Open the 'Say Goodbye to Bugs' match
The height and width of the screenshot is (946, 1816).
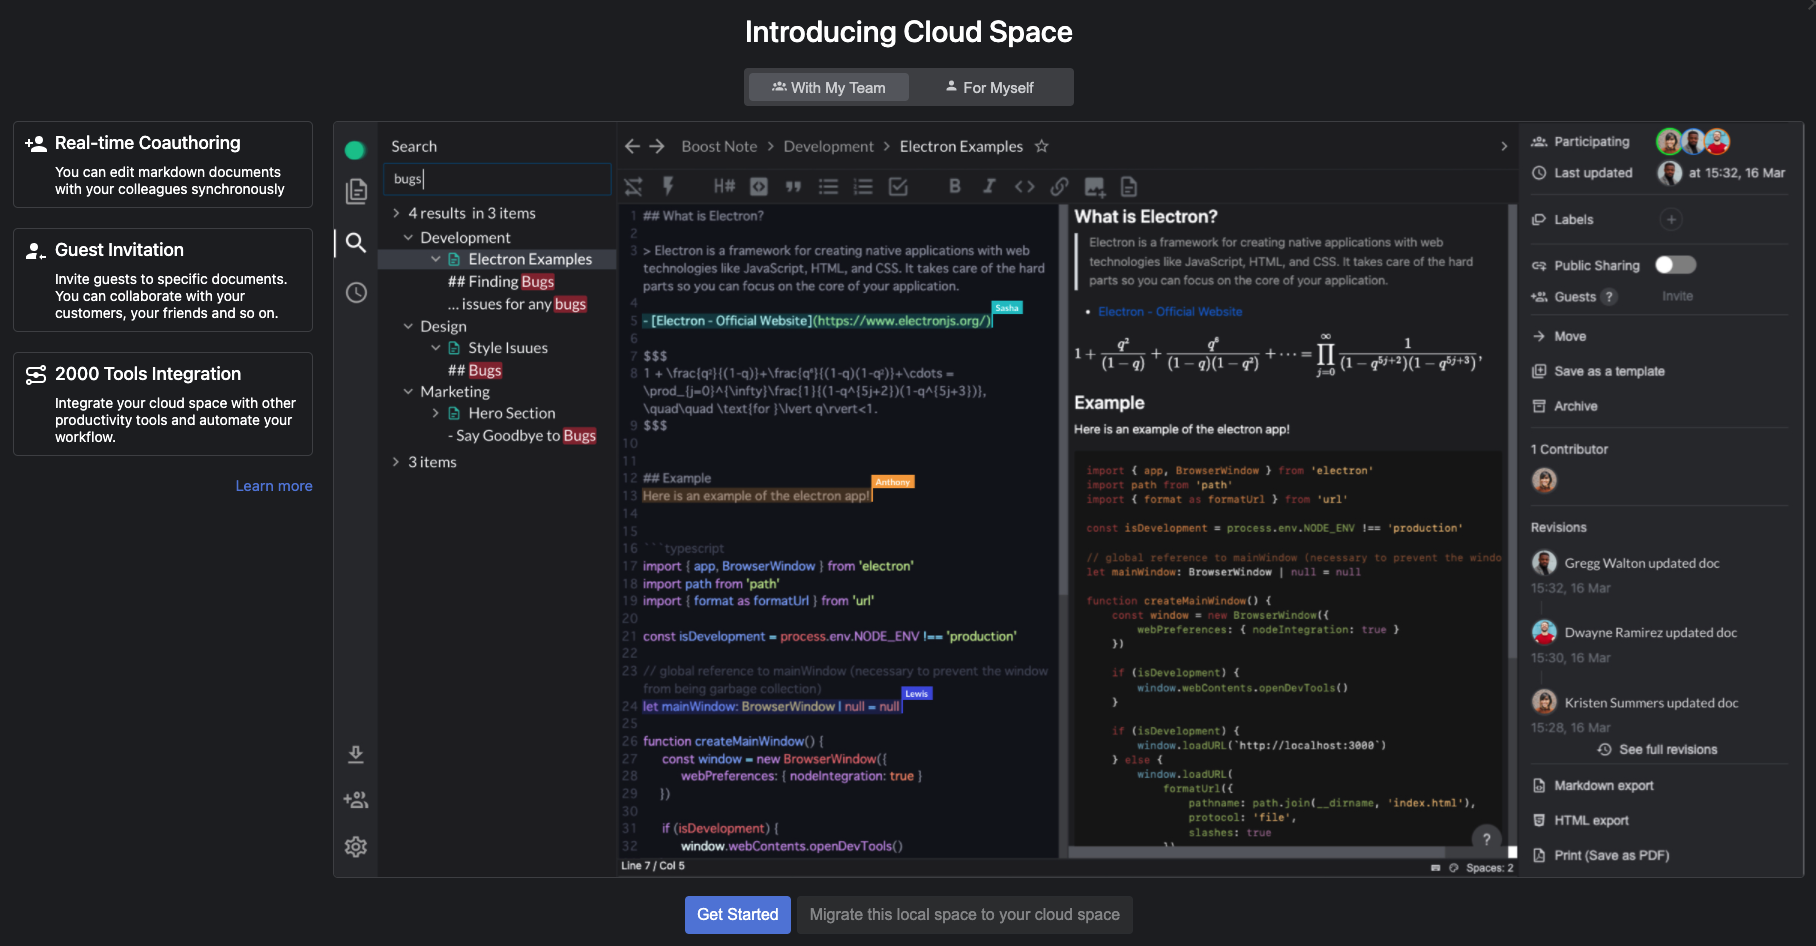tap(522, 436)
